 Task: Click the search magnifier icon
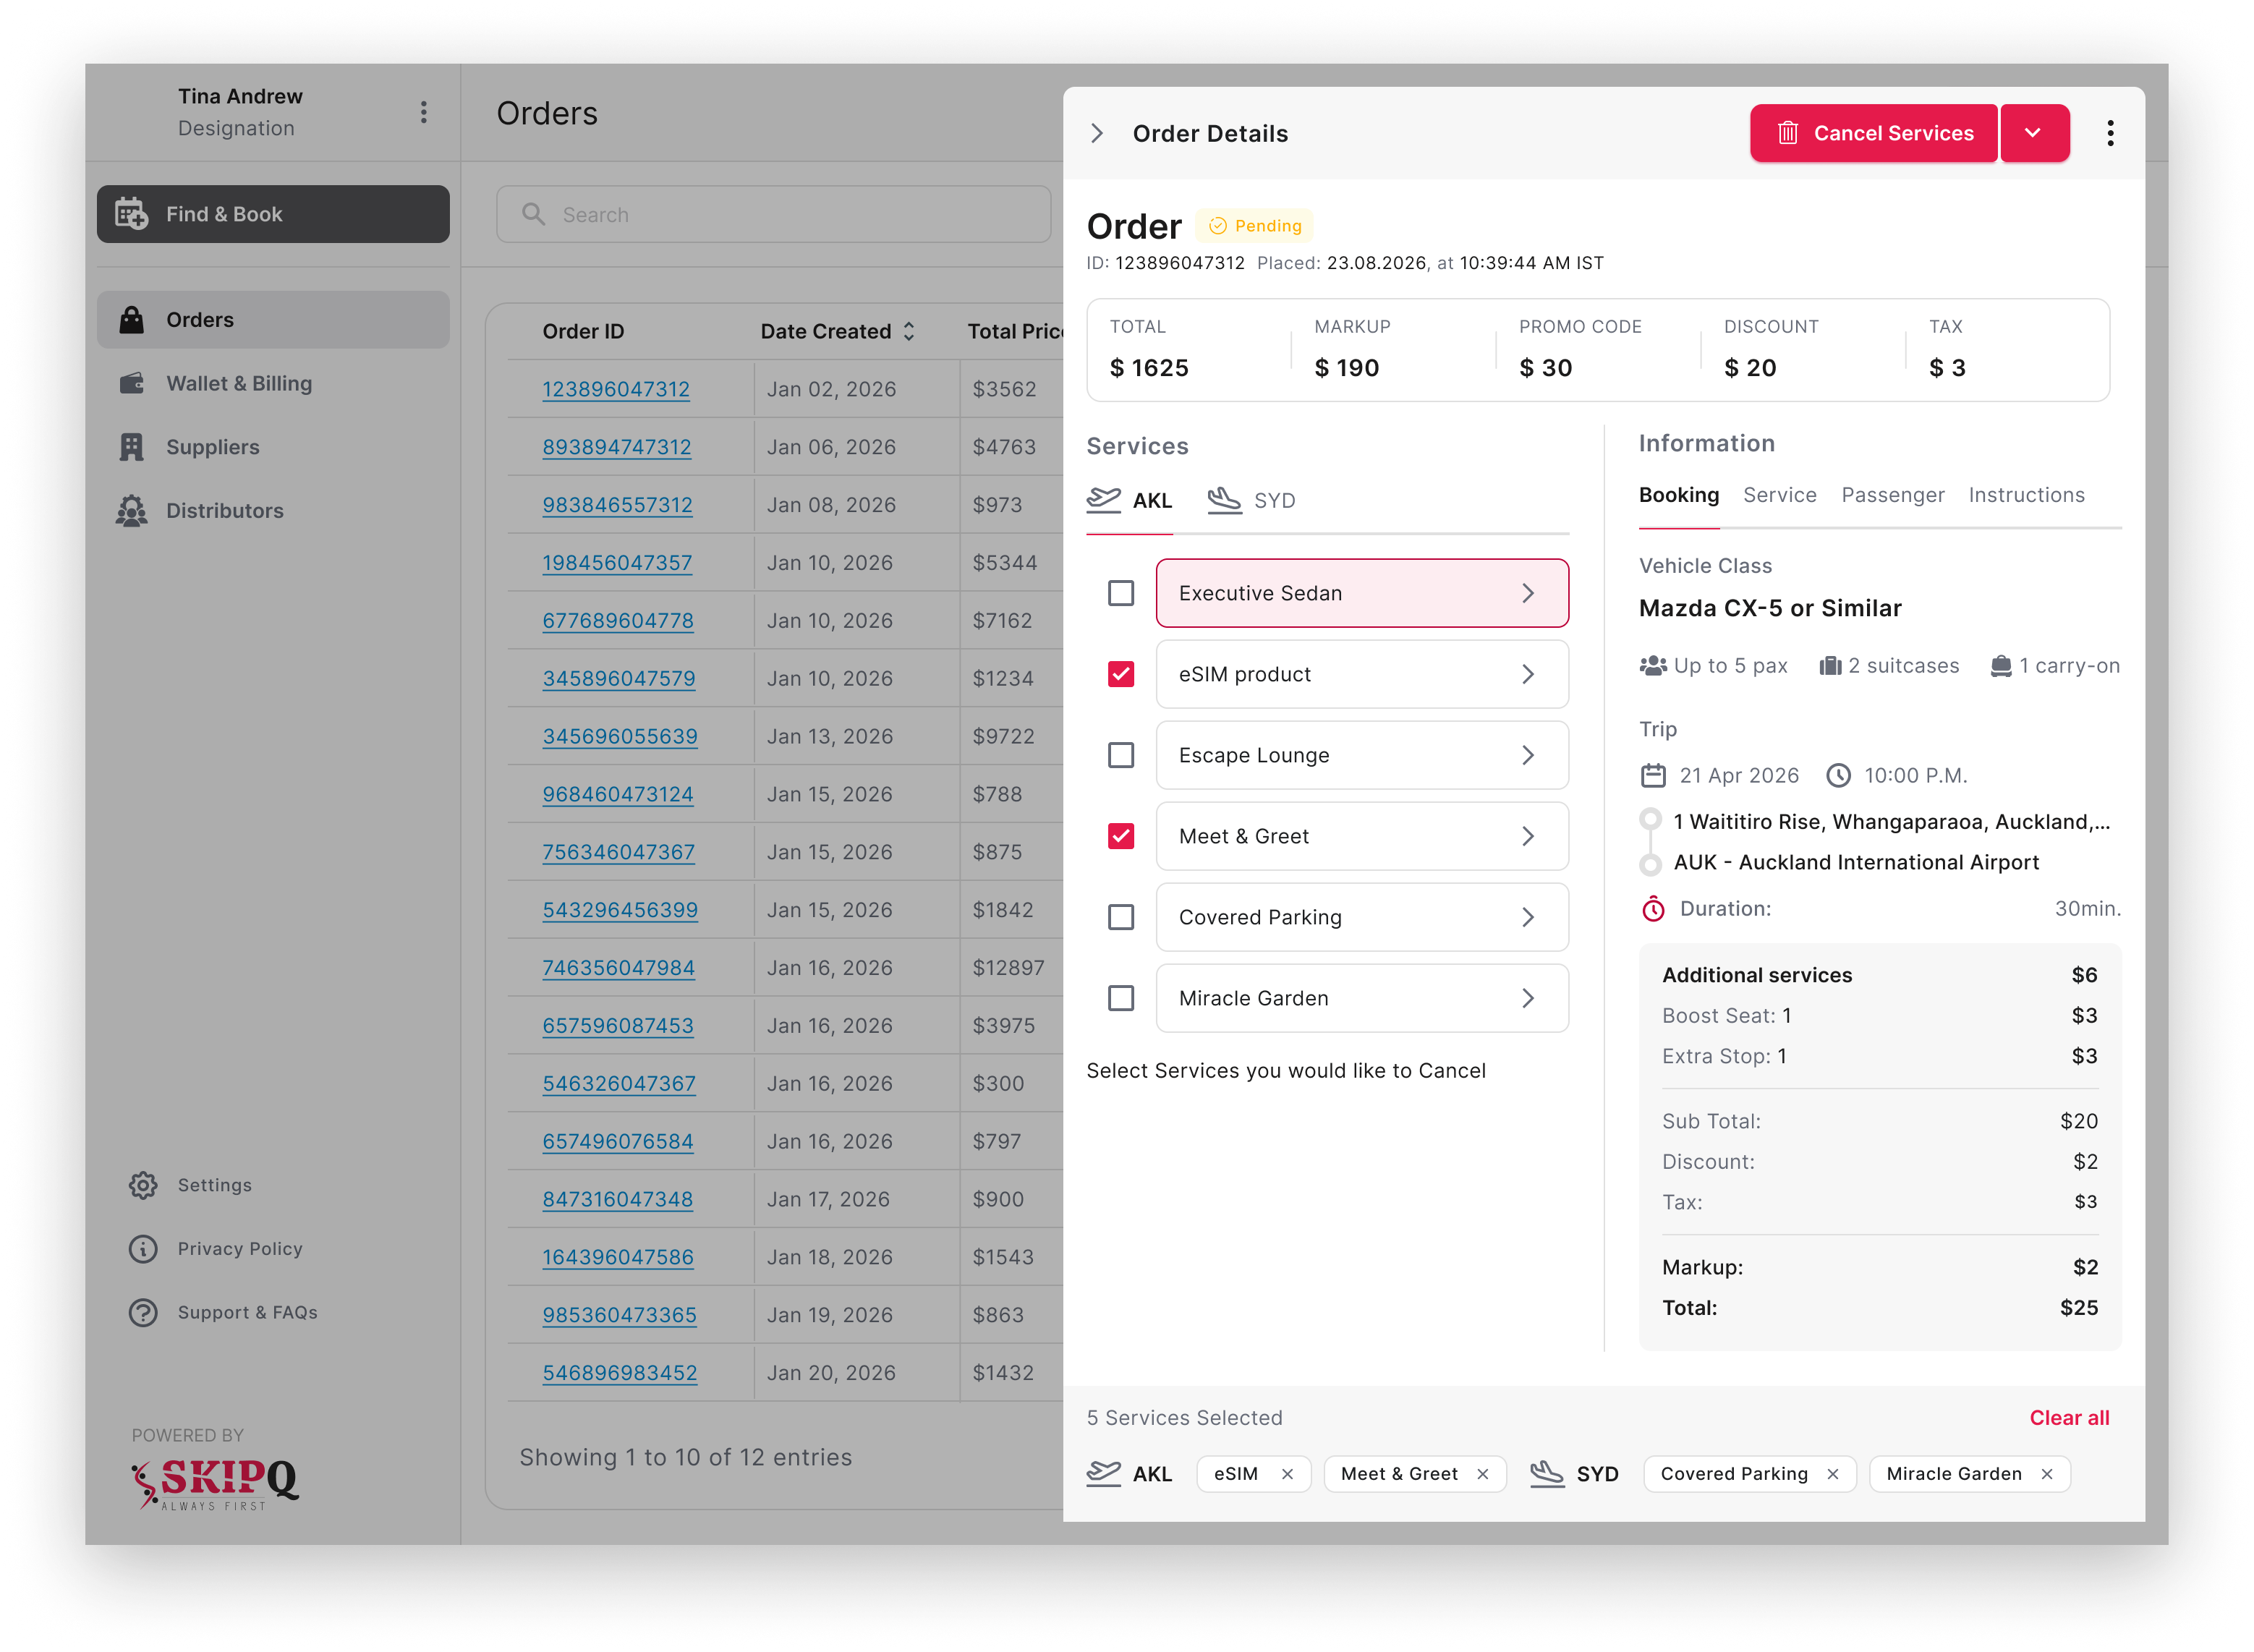(533, 214)
